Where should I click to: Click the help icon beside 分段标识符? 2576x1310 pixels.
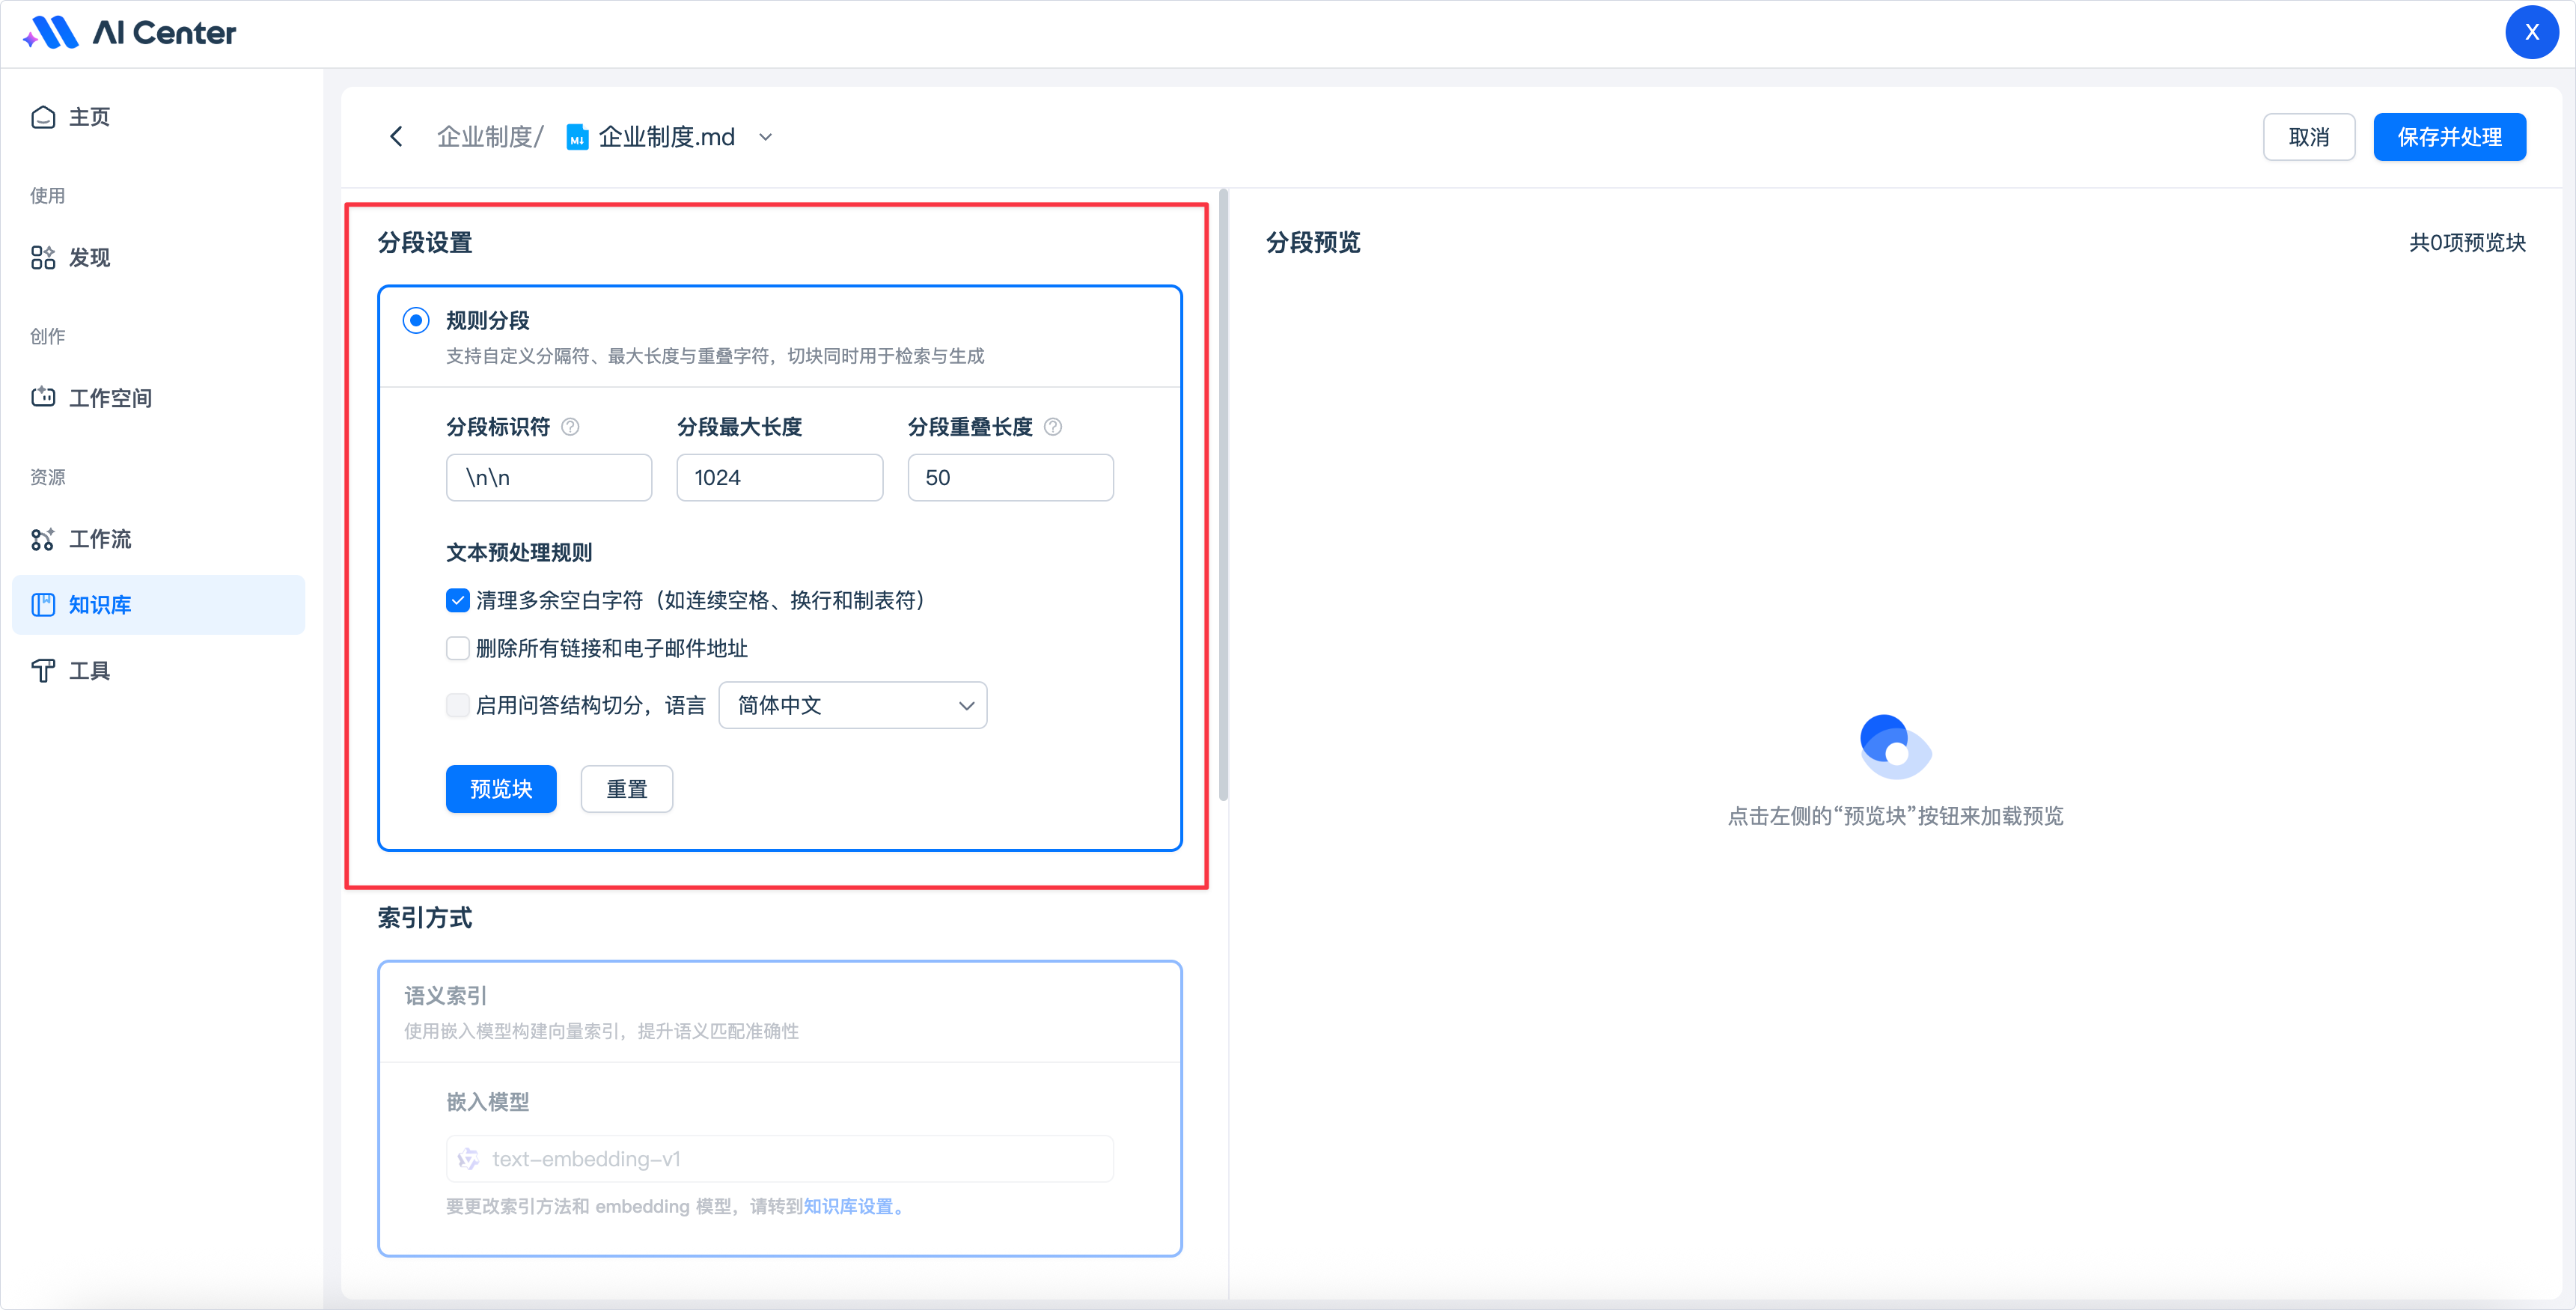pyautogui.click(x=570, y=427)
